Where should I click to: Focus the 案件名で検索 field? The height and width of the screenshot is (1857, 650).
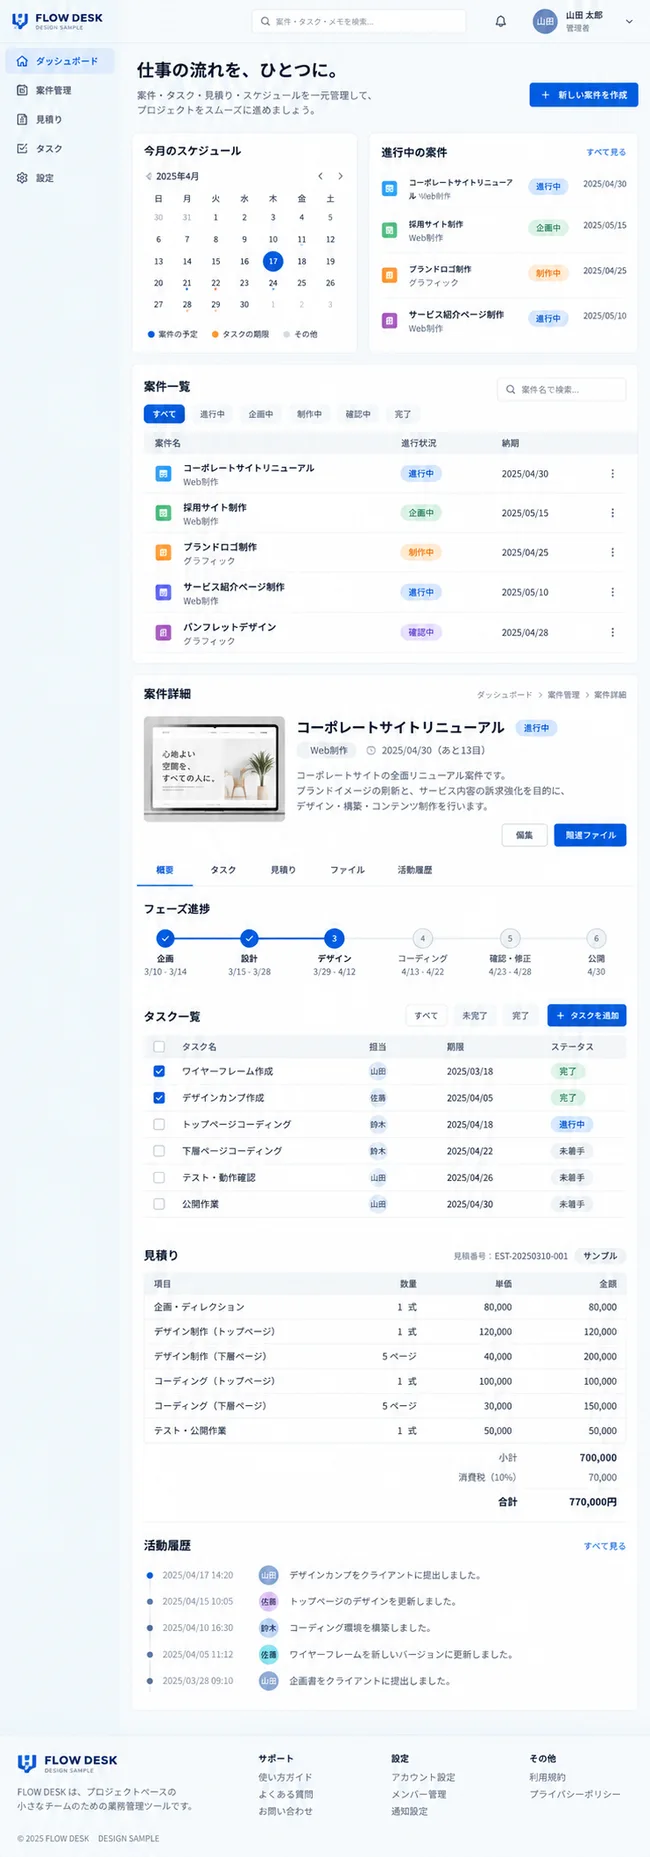pyautogui.click(x=562, y=389)
